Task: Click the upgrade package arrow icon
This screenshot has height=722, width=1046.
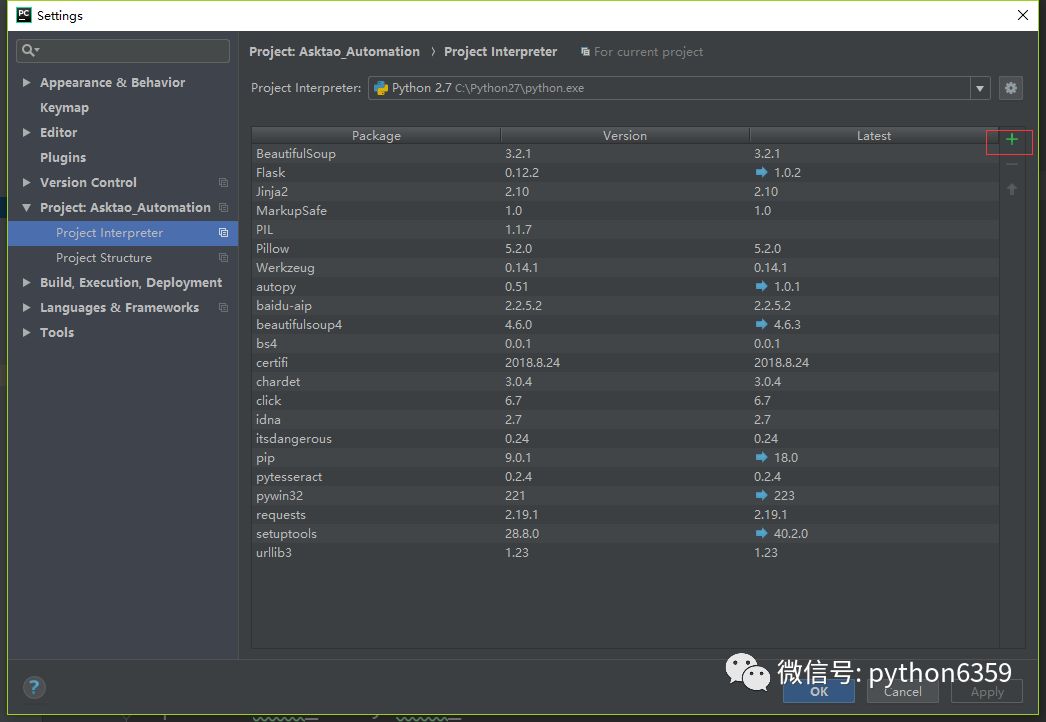Action: point(1011,190)
